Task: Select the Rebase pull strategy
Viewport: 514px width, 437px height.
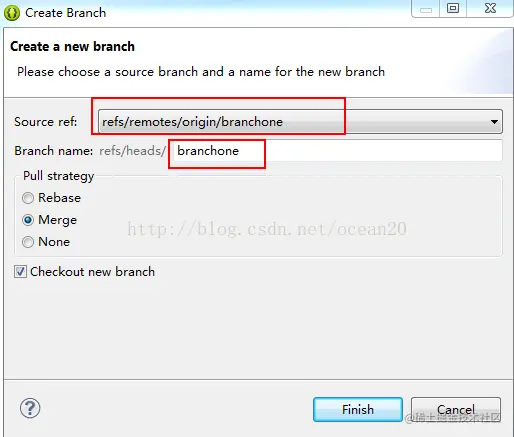Action: click(x=28, y=198)
